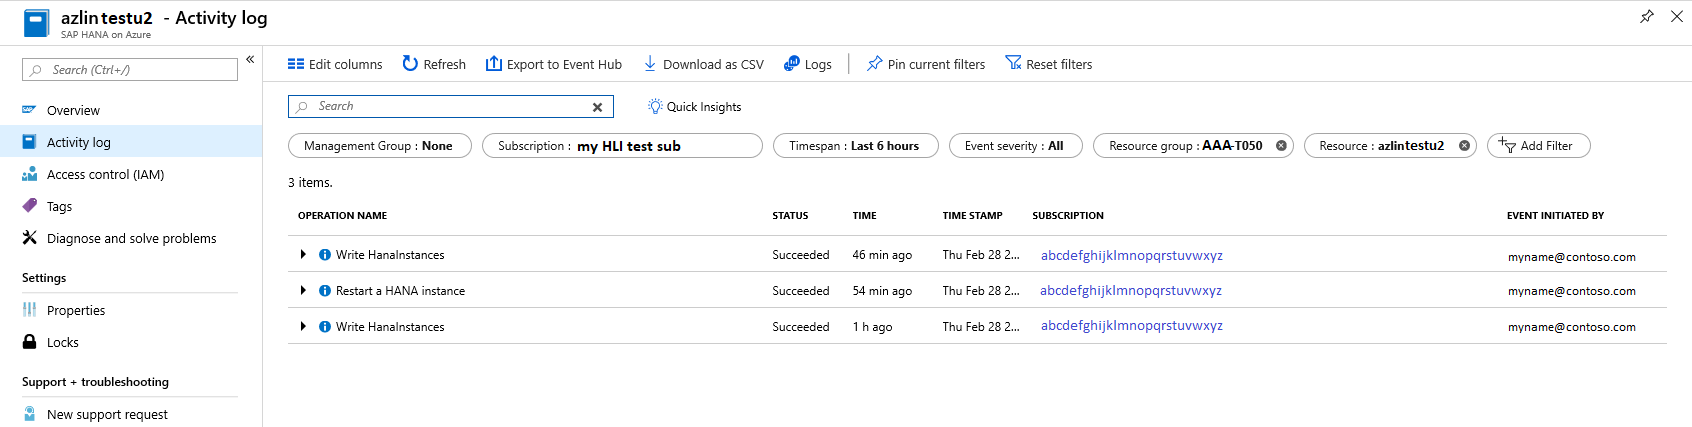Click the purple Tags icon
This screenshot has width=1692, height=427.
(x=29, y=205)
